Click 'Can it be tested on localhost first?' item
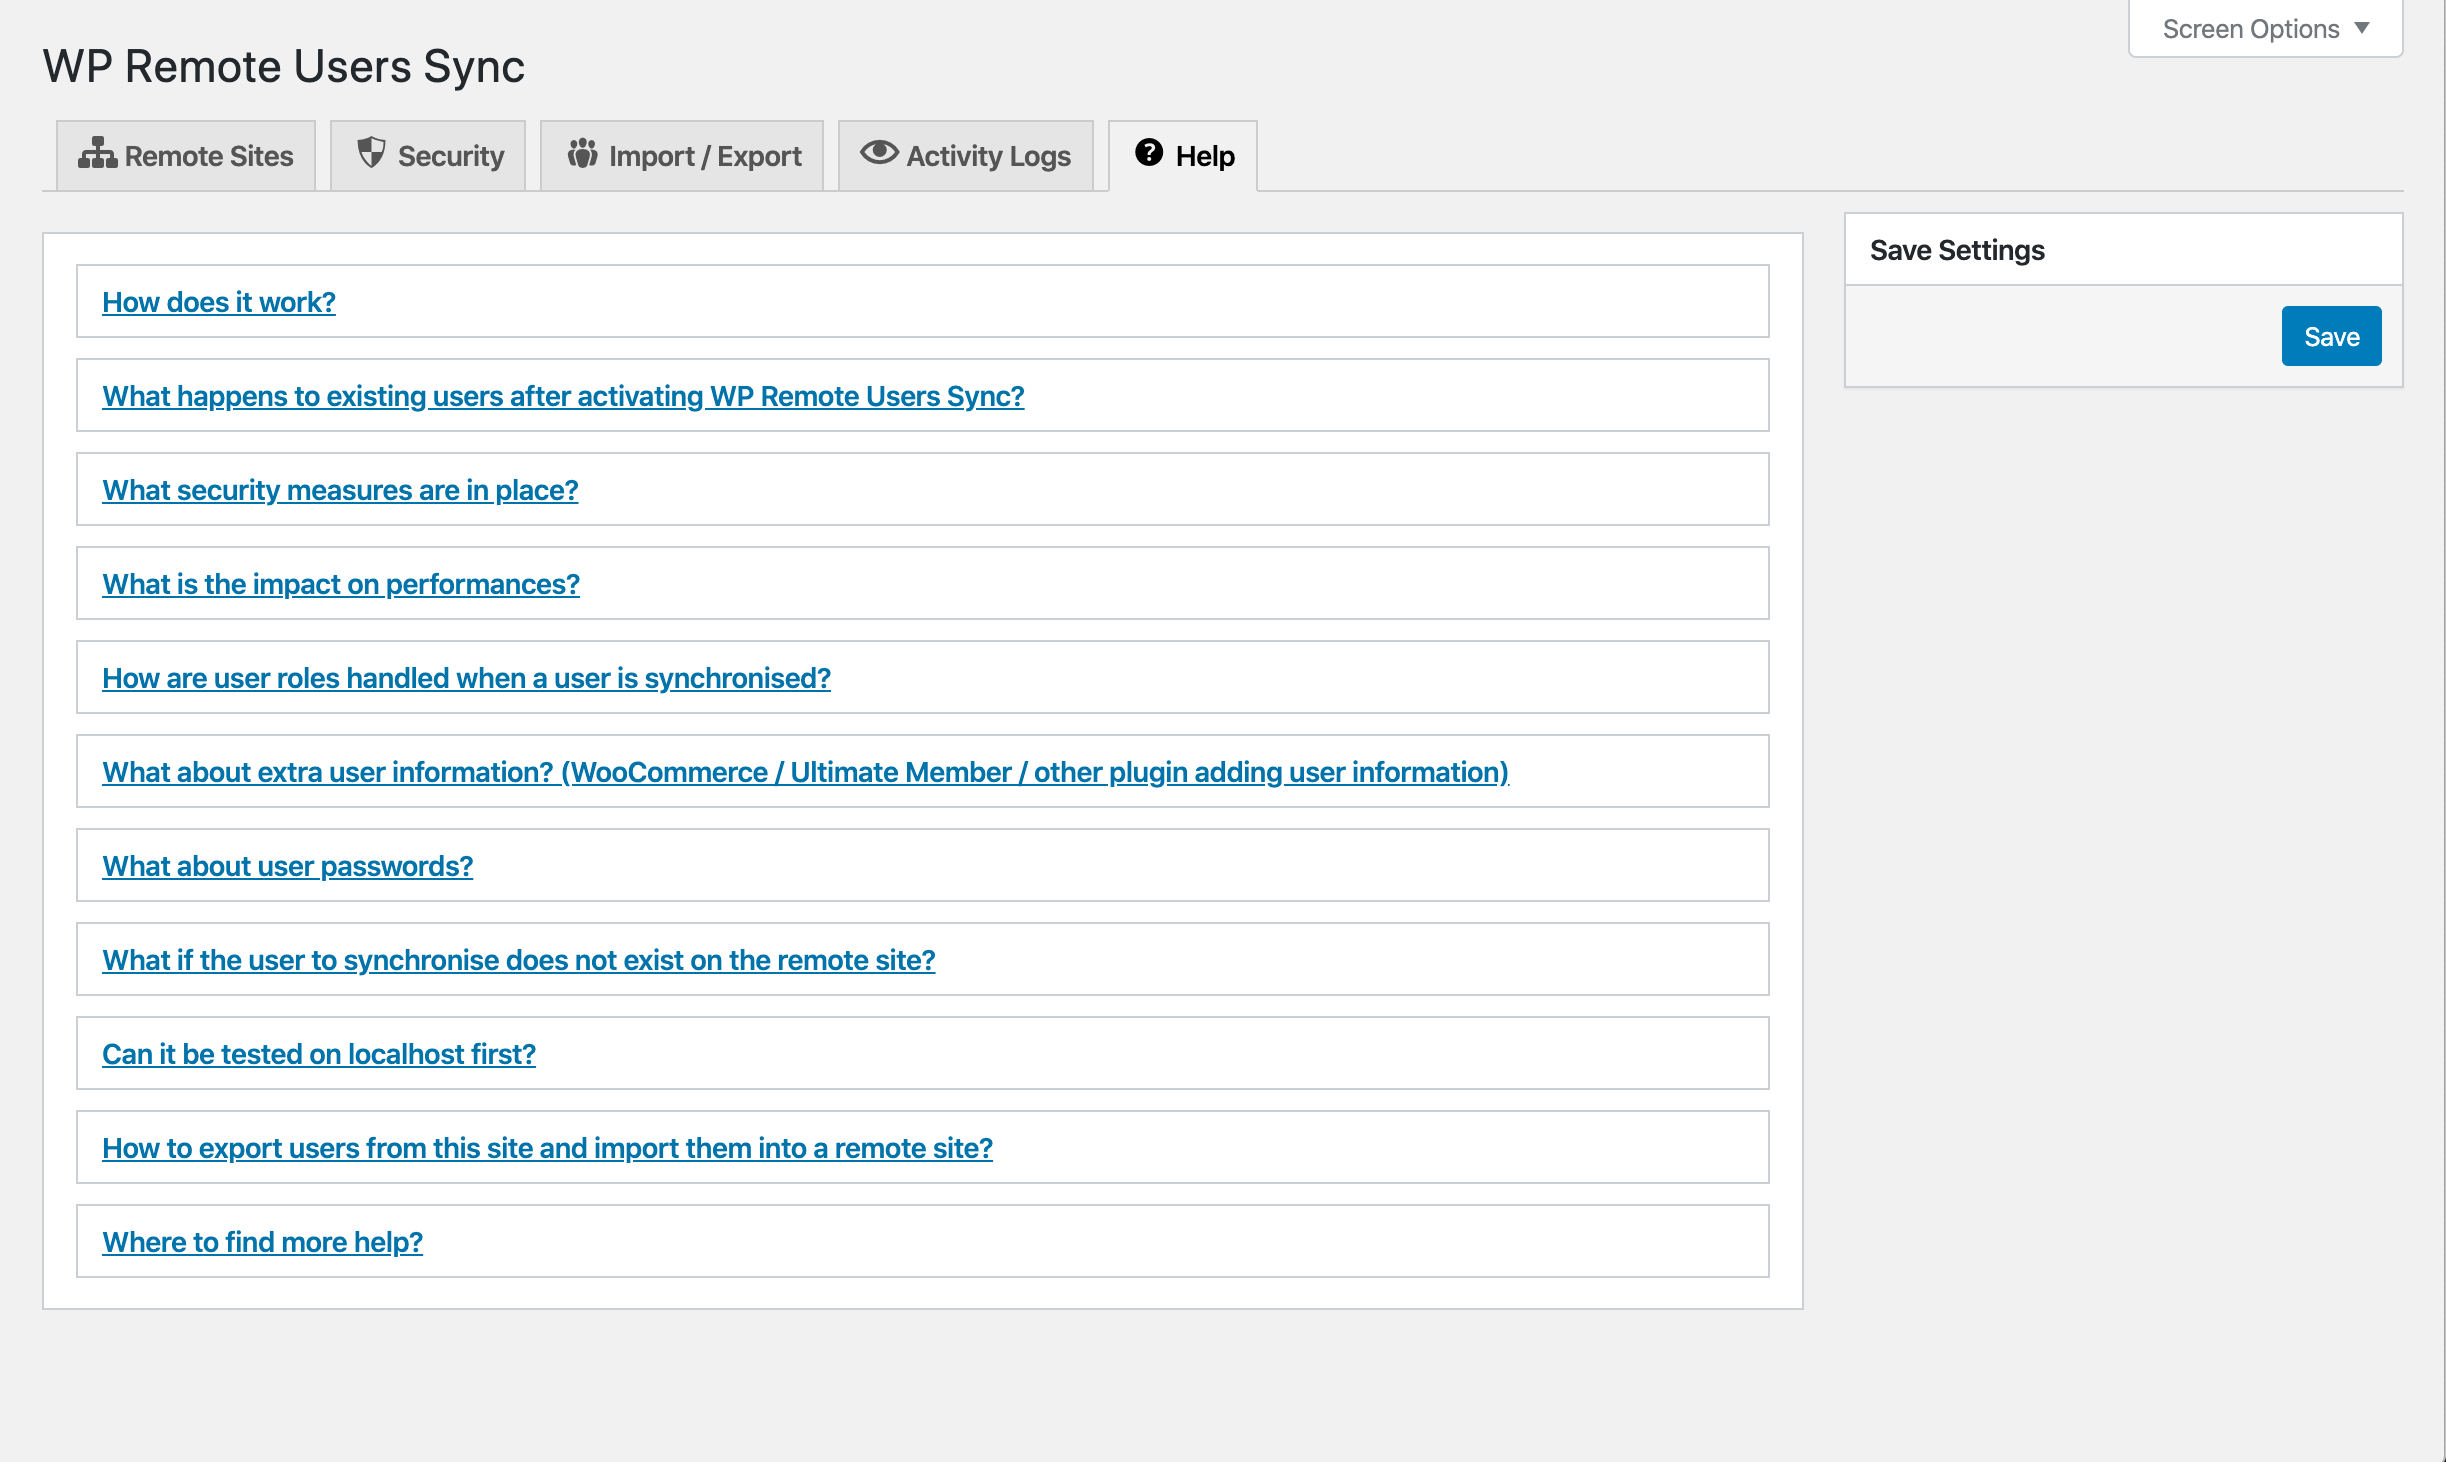 (318, 1053)
